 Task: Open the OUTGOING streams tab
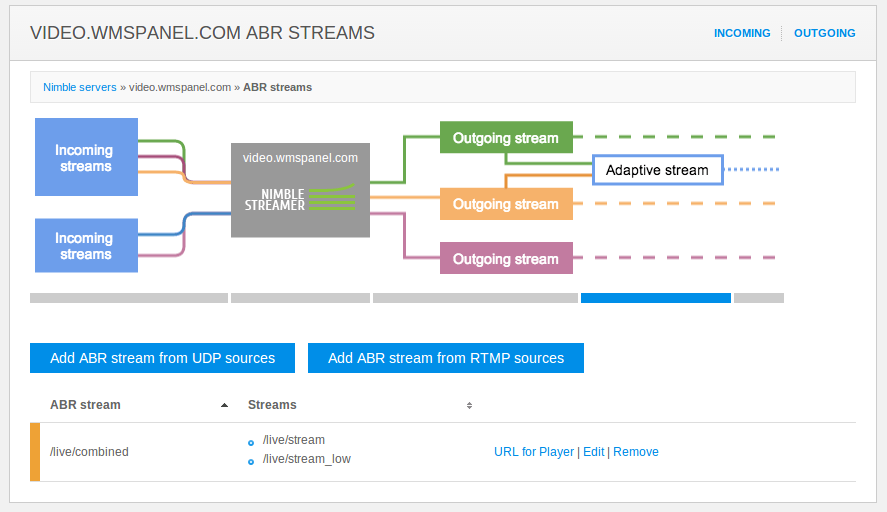click(824, 33)
